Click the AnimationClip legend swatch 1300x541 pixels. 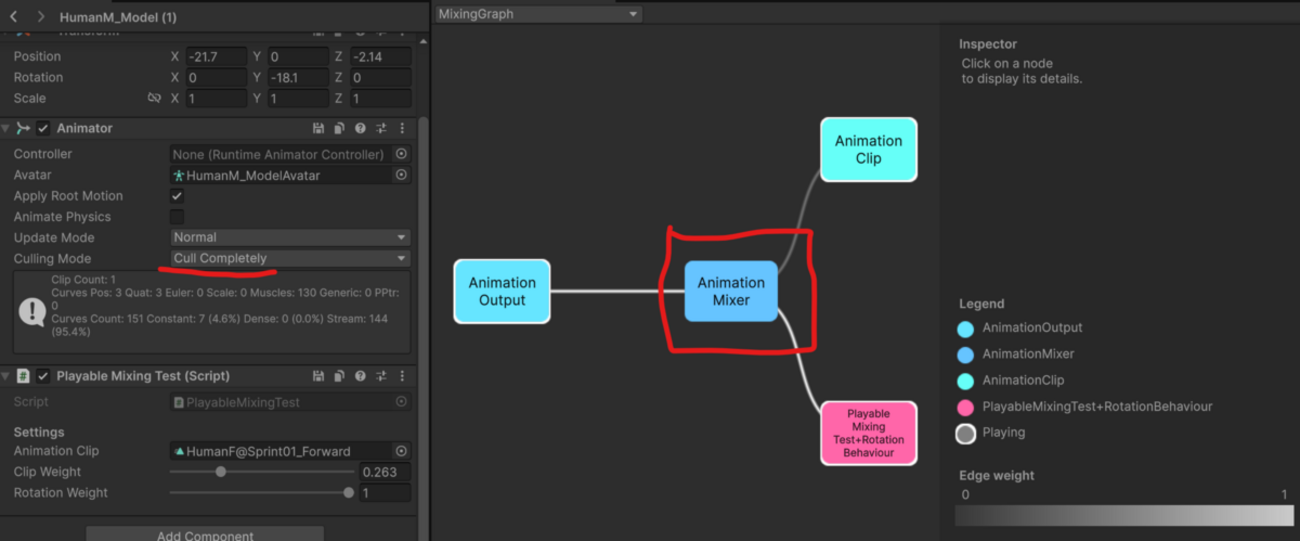tap(965, 380)
